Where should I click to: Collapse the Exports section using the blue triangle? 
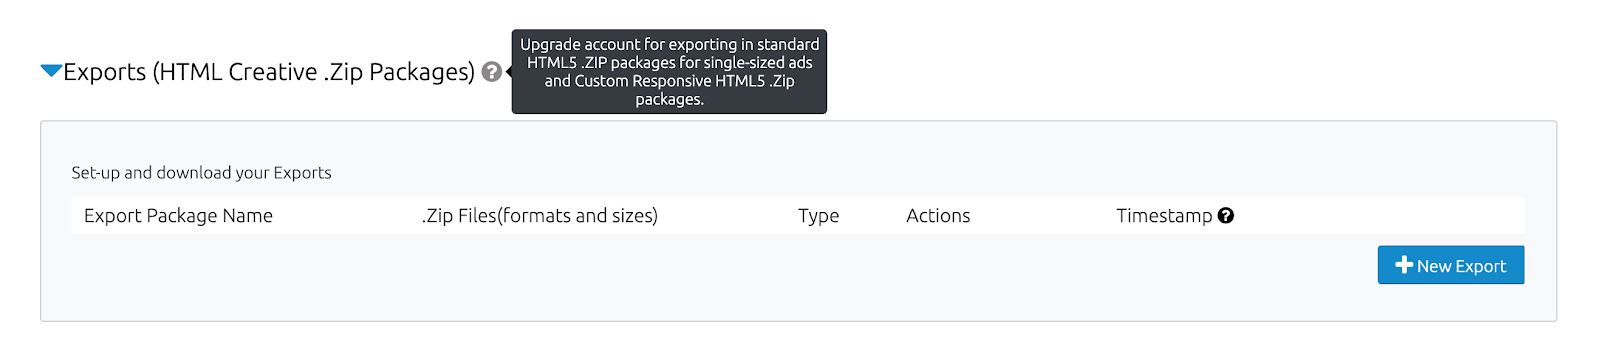pyautogui.click(x=51, y=70)
